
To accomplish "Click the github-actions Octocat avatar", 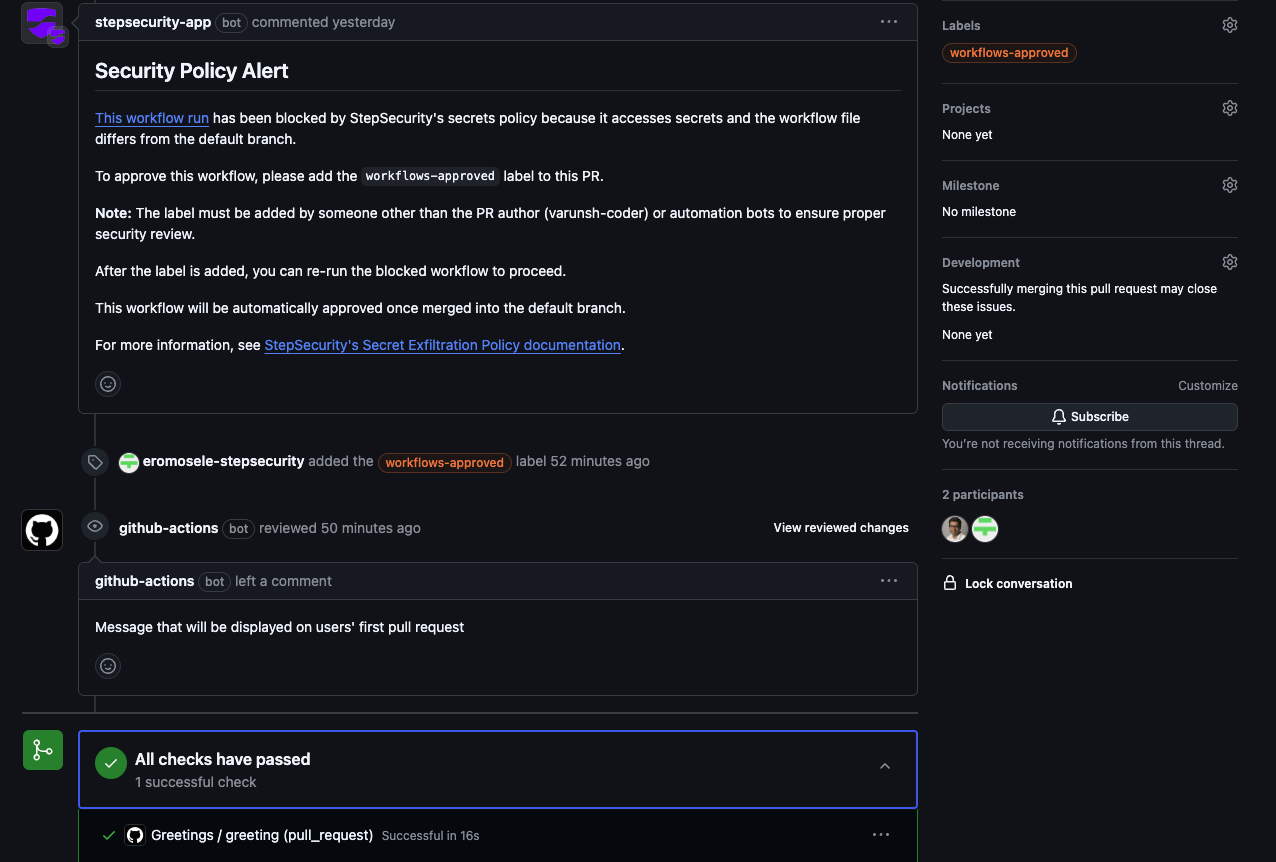I will click(42, 530).
